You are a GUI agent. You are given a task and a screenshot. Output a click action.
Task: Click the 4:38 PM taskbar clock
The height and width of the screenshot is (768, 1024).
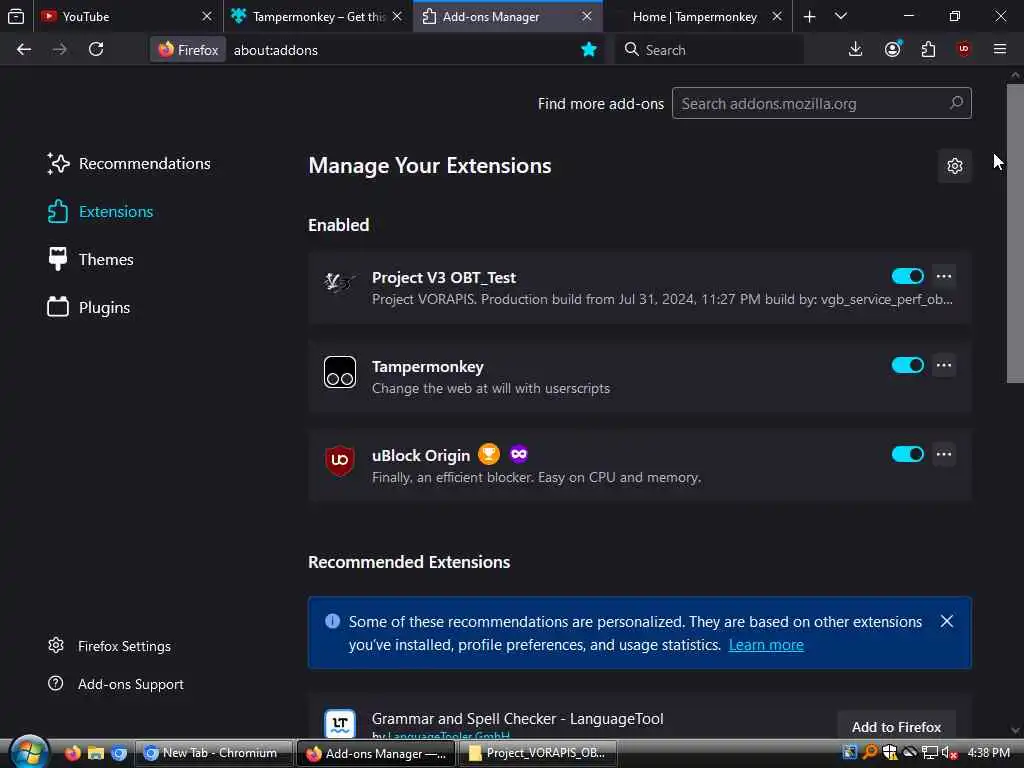(x=988, y=753)
